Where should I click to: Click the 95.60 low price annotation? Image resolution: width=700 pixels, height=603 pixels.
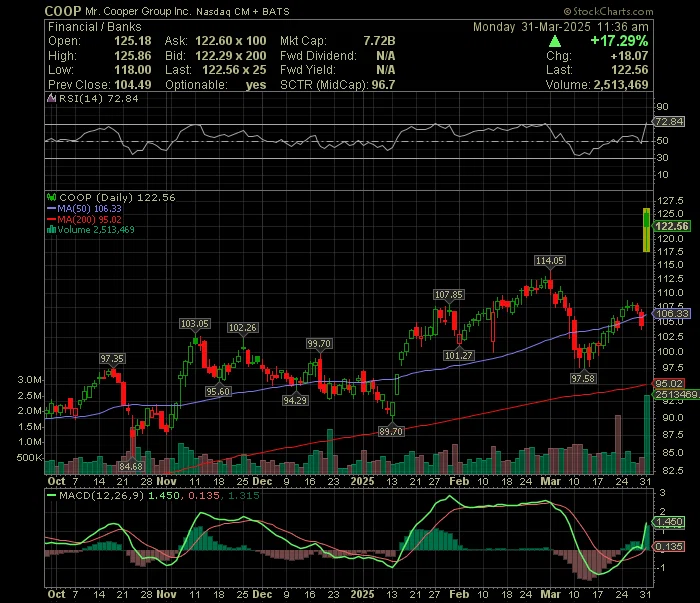(218, 391)
